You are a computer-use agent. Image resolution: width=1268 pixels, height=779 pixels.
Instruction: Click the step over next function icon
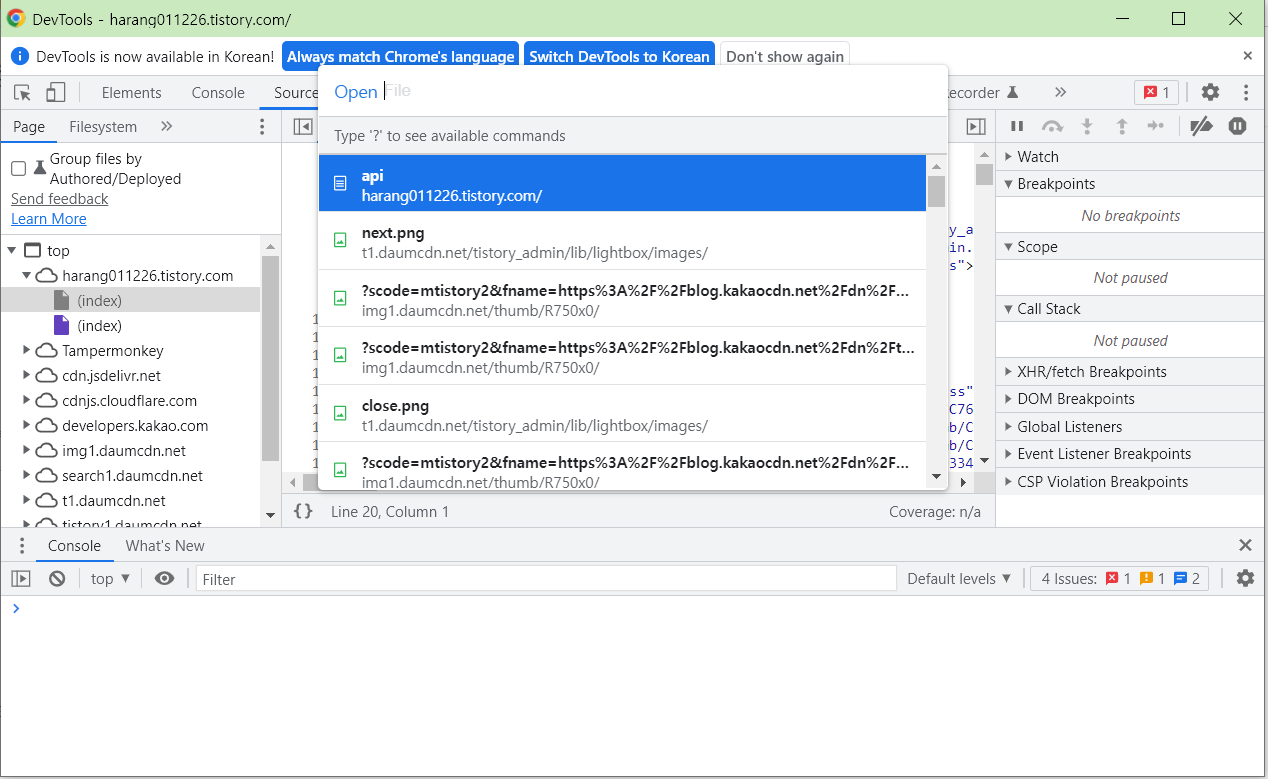pyautogui.click(x=1052, y=126)
